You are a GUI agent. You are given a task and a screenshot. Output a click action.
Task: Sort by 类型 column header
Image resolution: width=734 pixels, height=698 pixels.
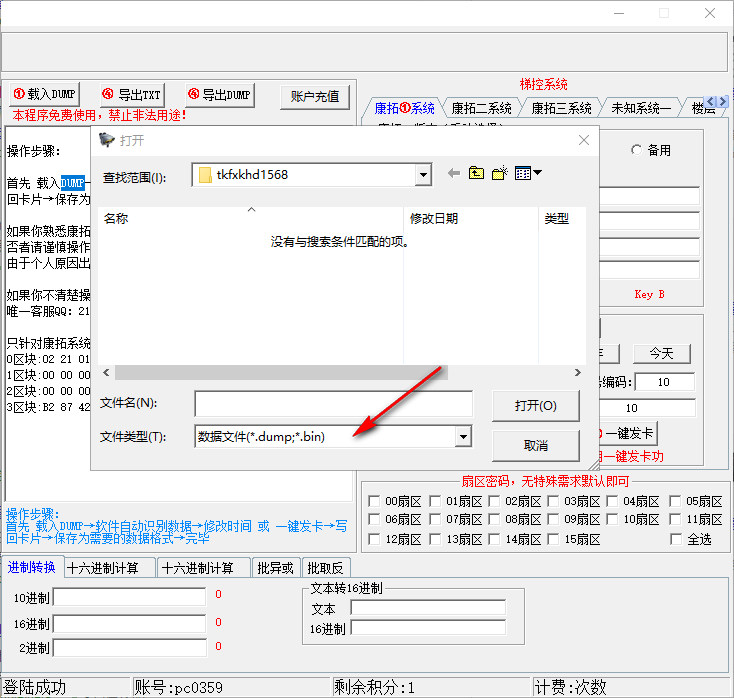[562, 219]
